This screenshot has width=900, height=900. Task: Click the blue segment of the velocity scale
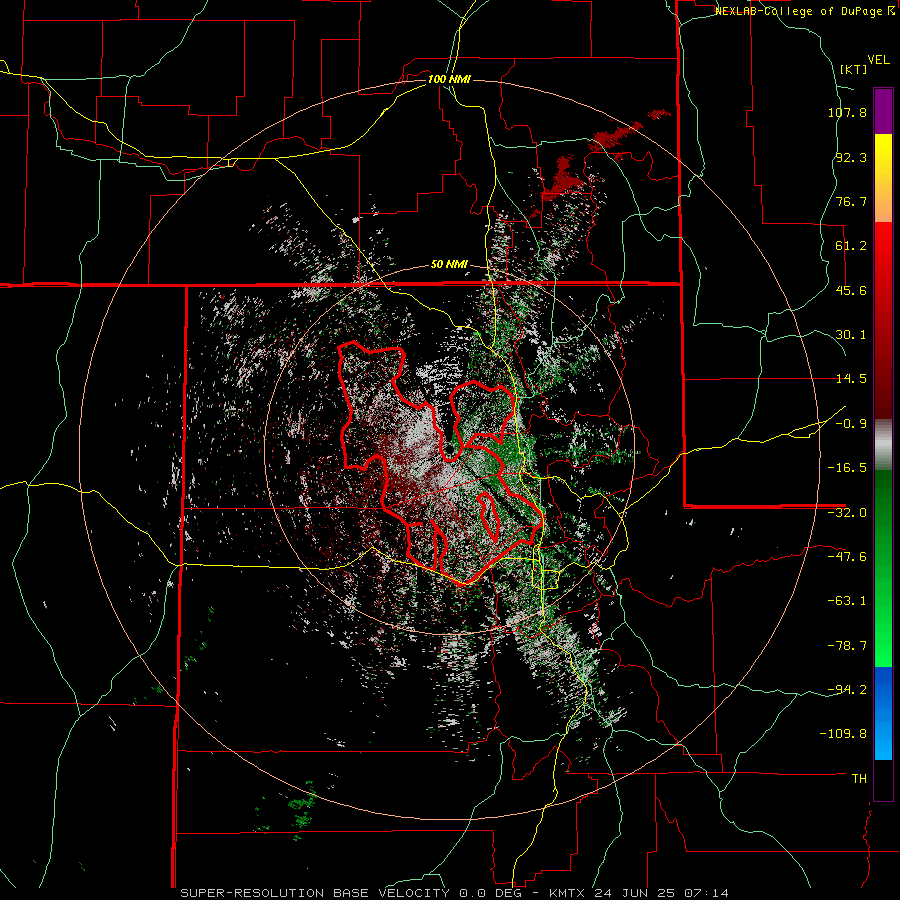tap(883, 713)
